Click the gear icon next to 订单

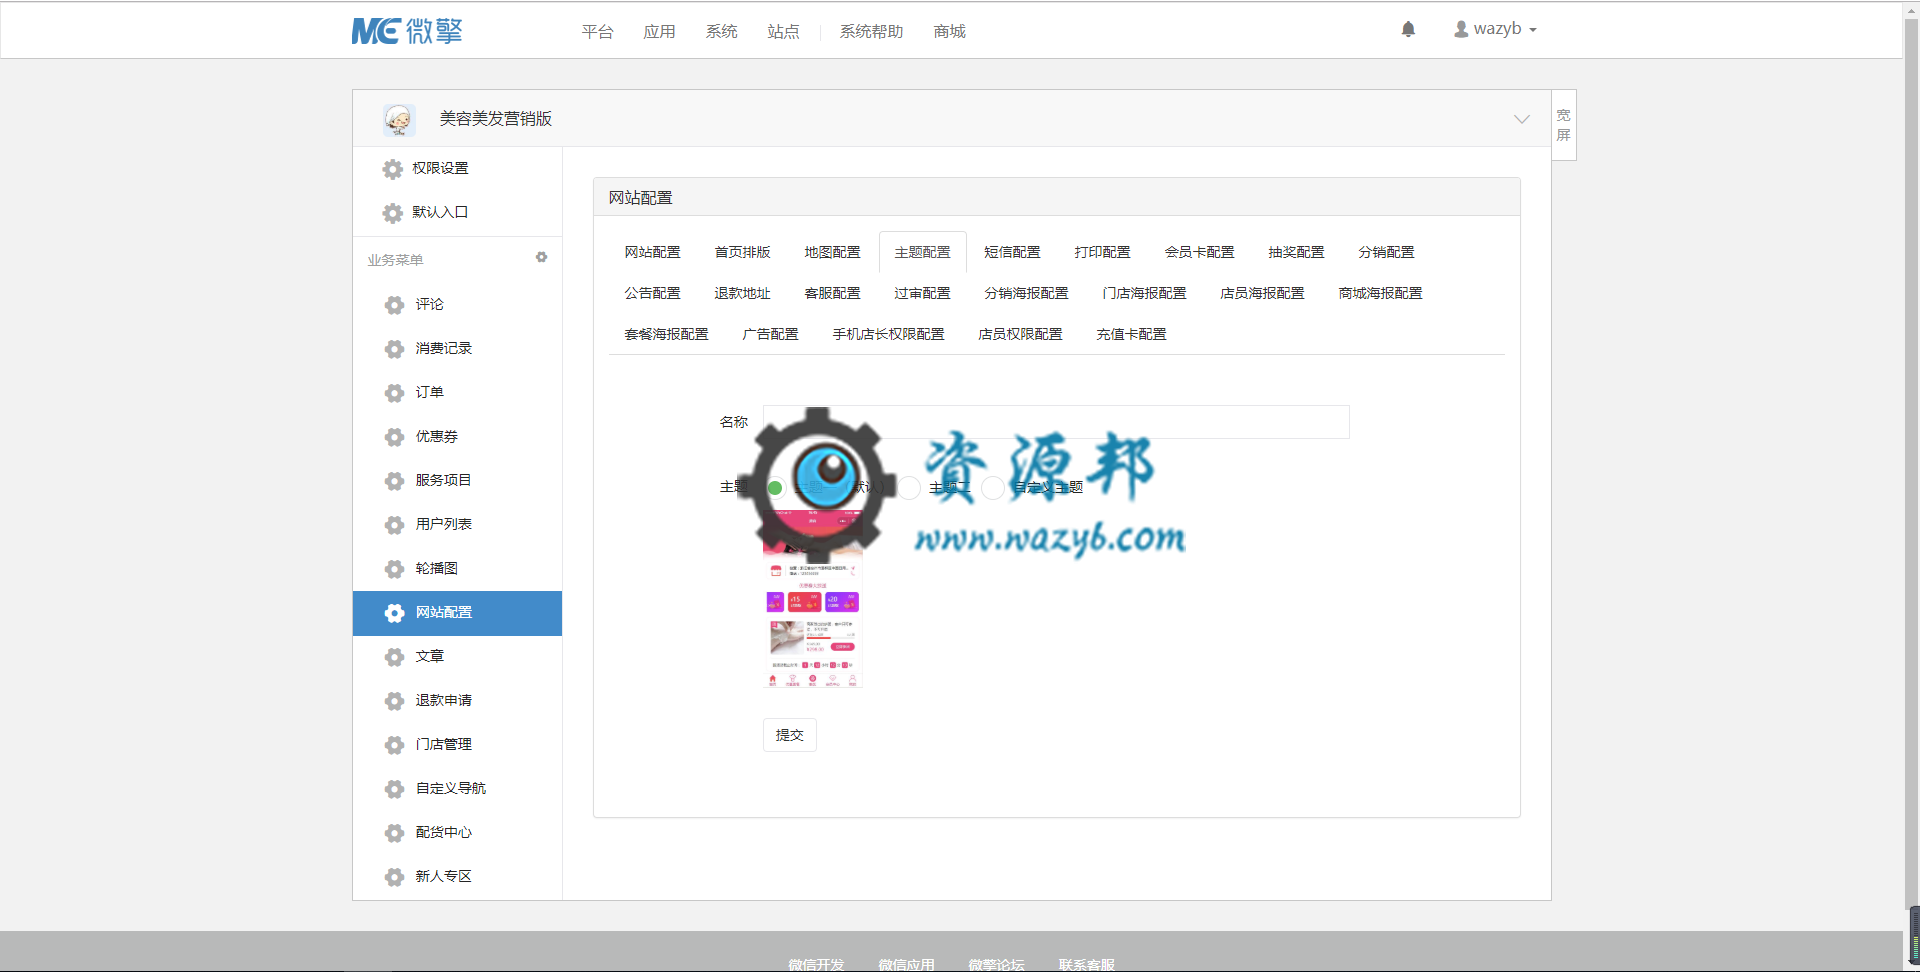pyautogui.click(x=395, y=393)
